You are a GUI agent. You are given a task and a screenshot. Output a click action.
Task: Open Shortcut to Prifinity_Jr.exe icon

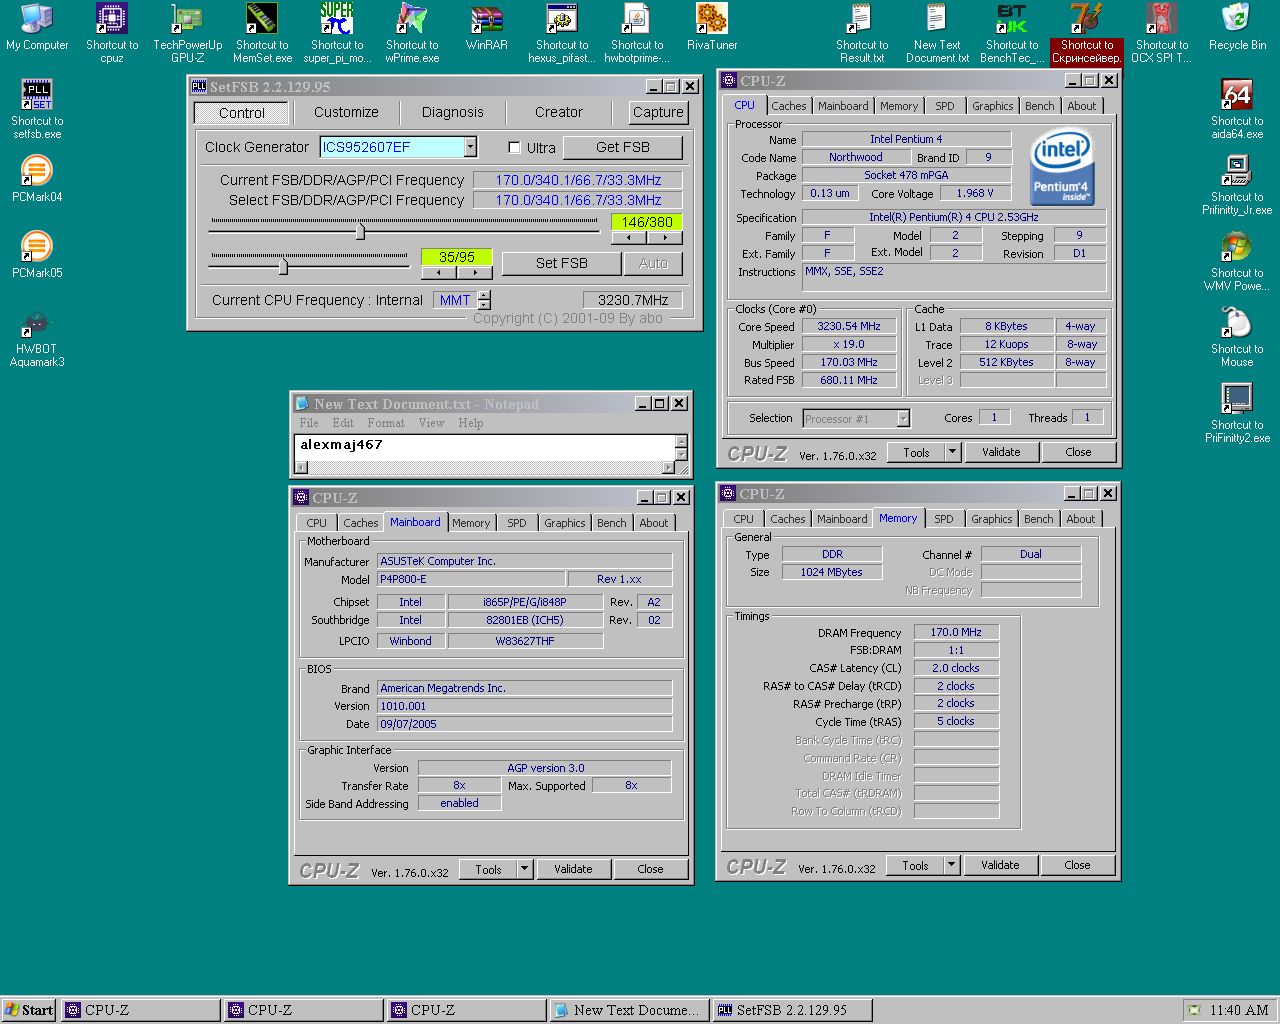pos(1237,185)
